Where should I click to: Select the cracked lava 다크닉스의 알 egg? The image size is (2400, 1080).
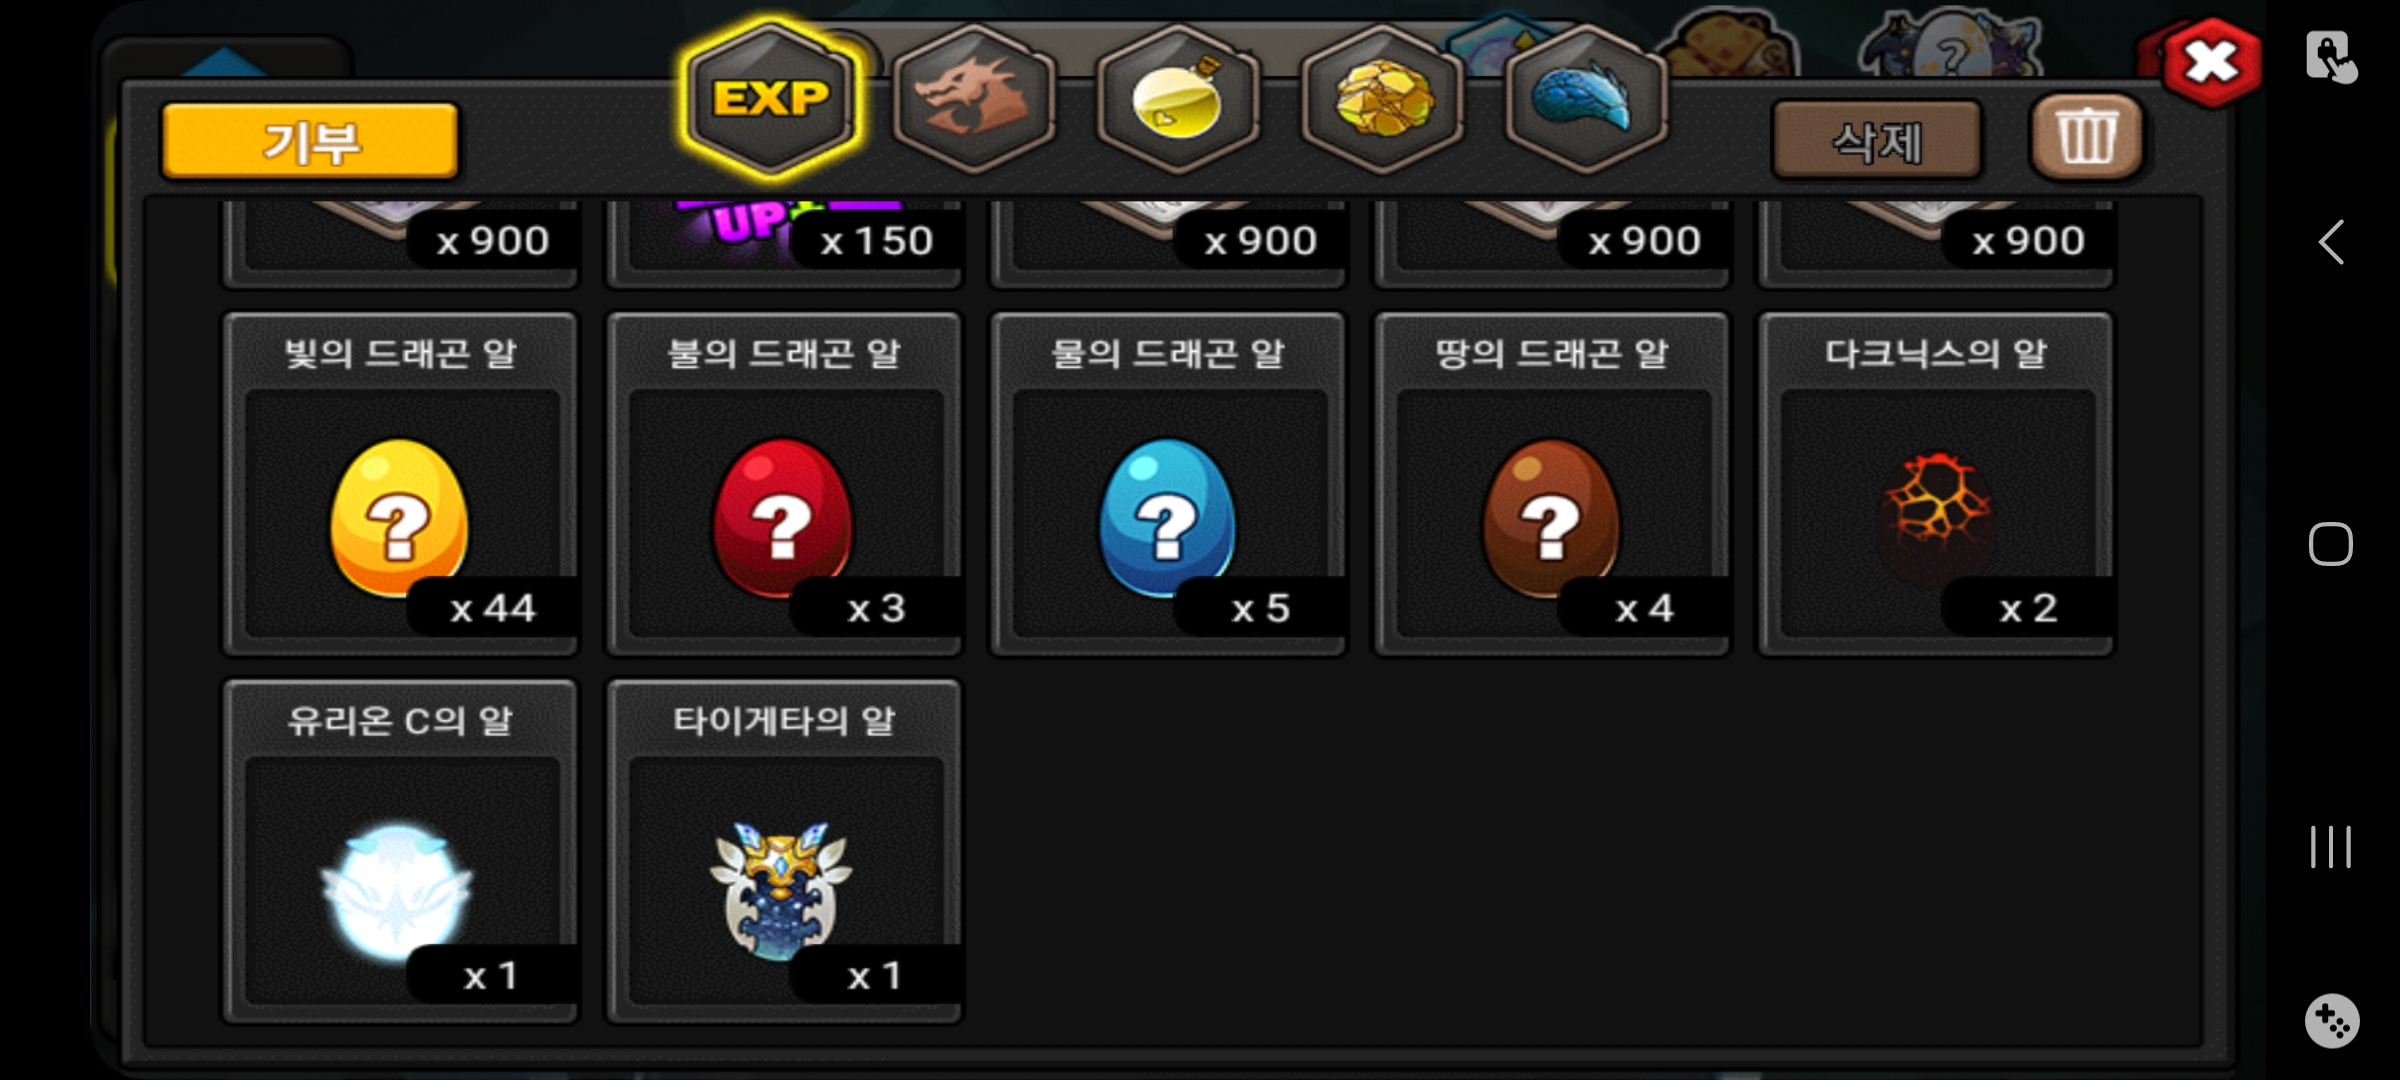pos(1936,485)
